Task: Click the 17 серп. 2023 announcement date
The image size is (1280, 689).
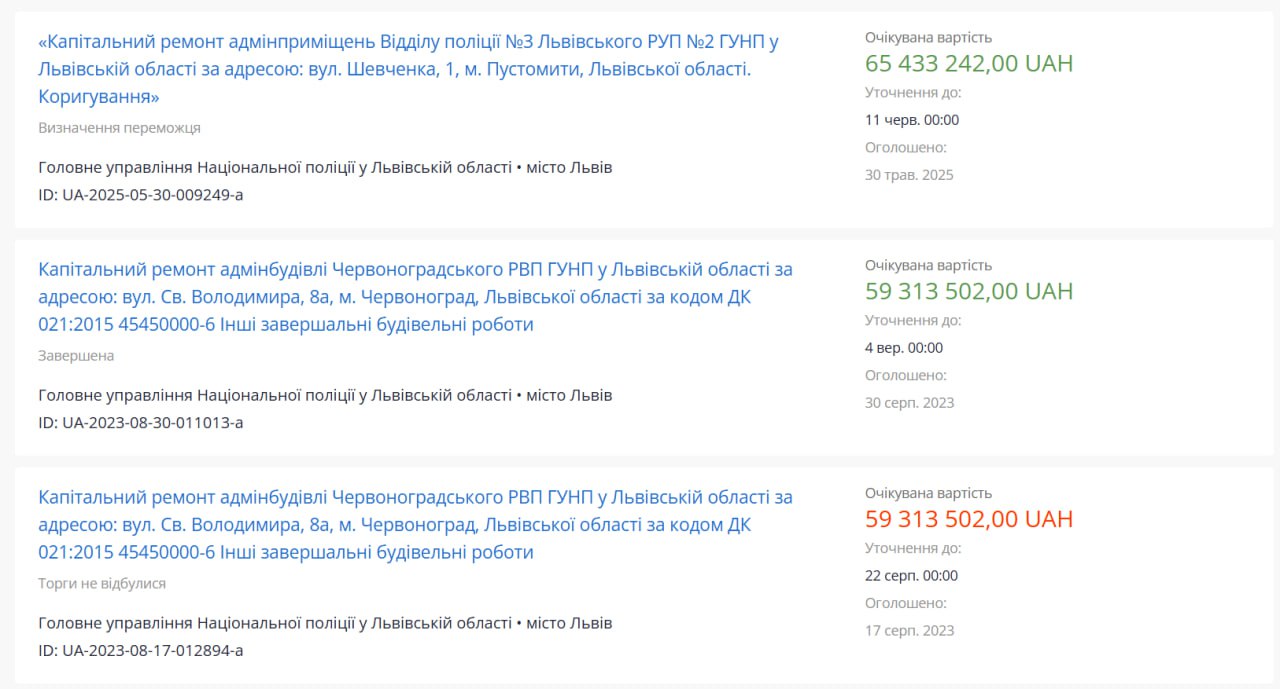Action: [910, 631]
